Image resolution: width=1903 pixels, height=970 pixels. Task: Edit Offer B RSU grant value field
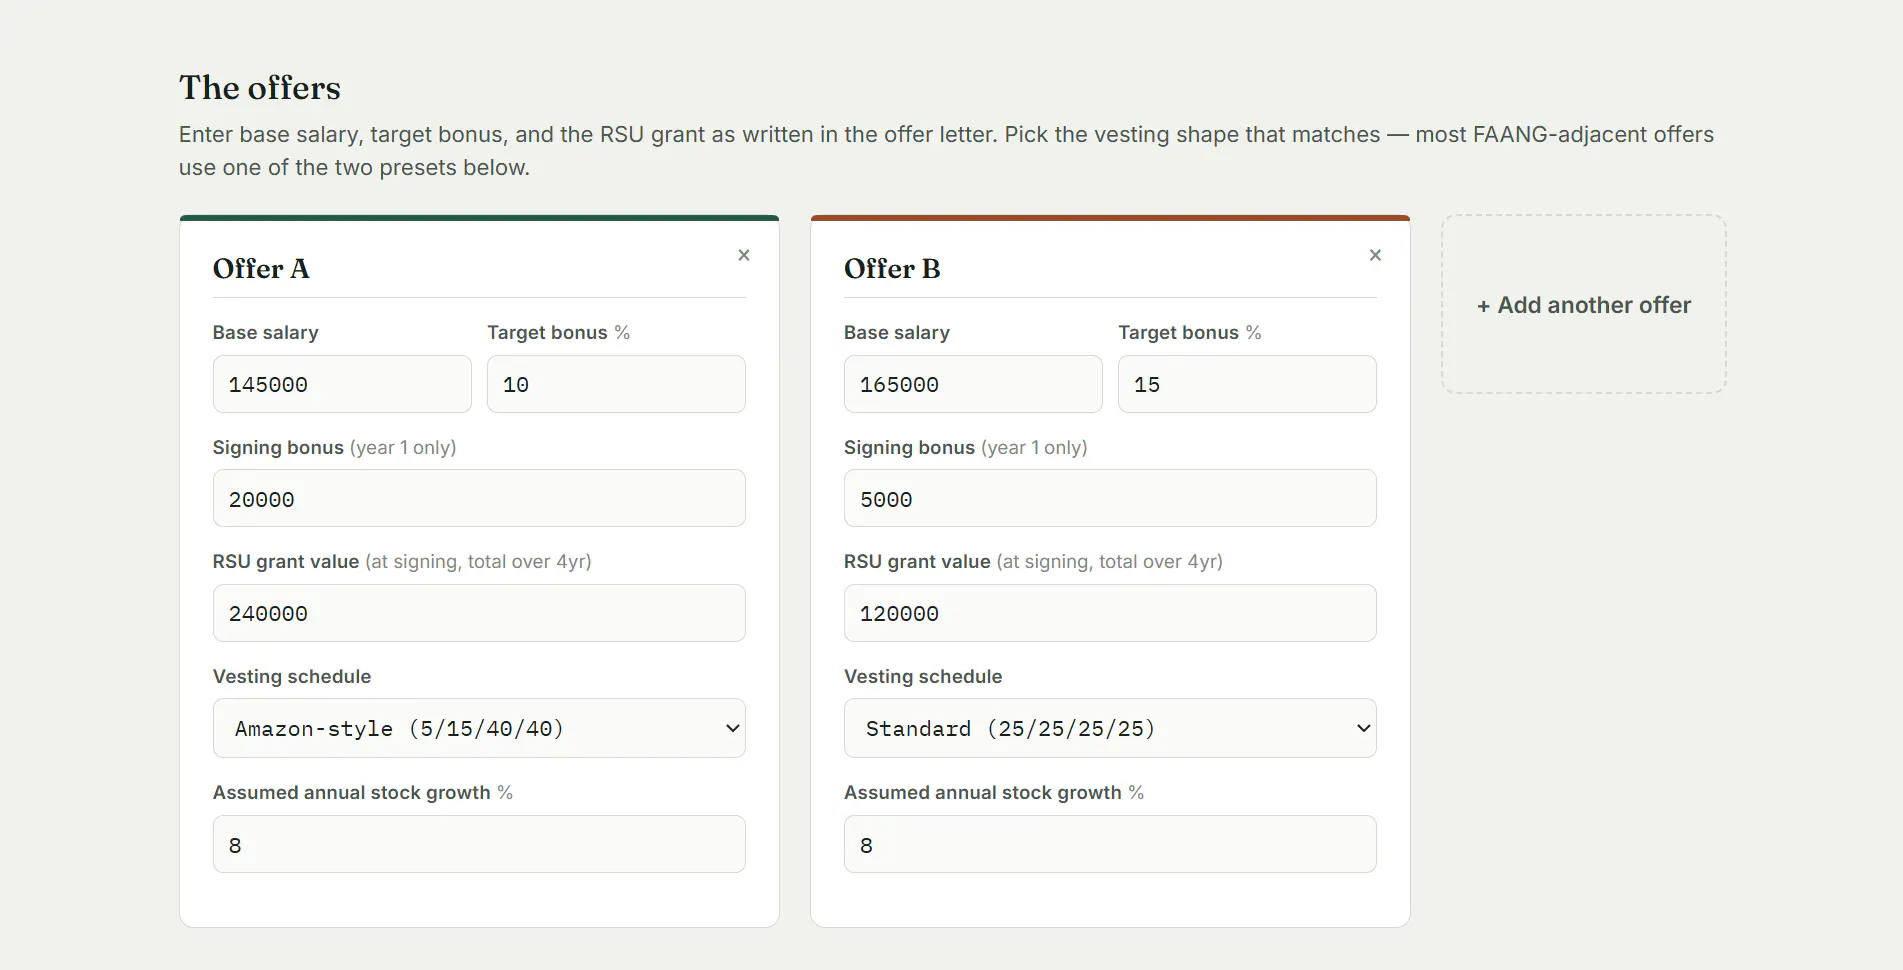(x=1110, y=613)
